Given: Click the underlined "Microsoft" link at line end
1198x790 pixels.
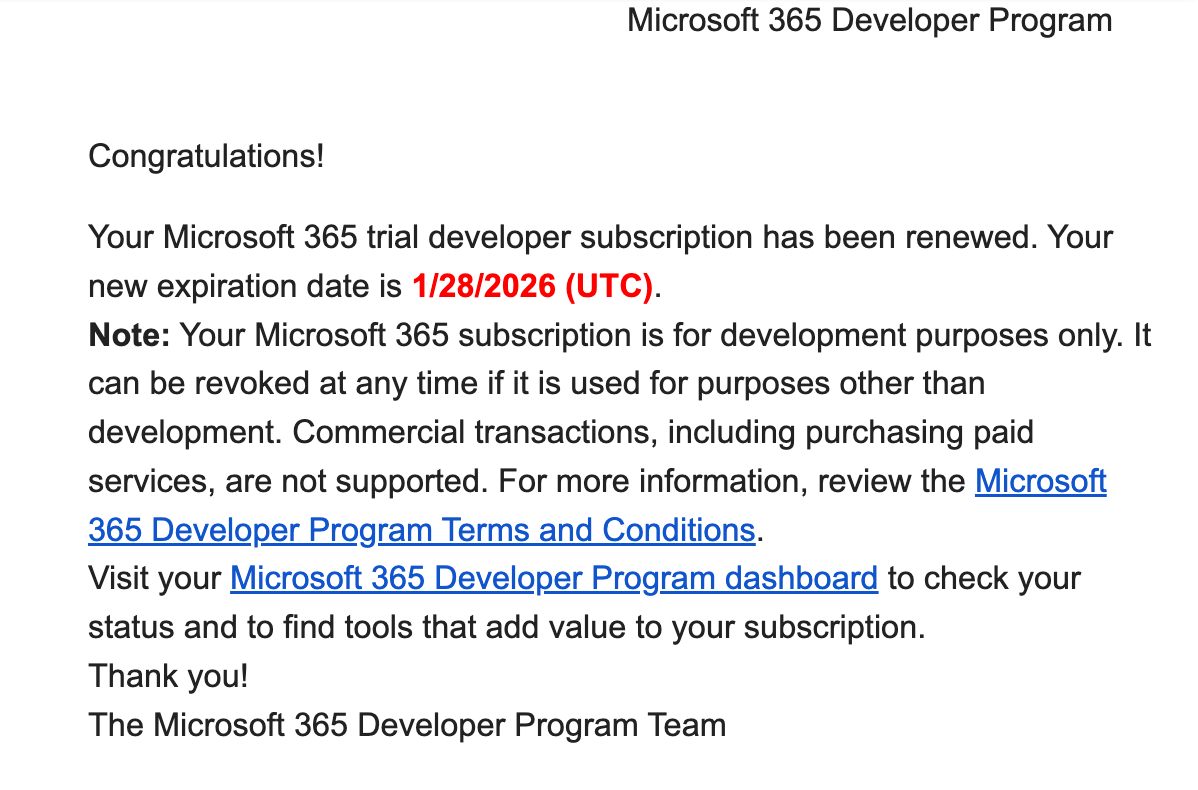Looking at the screenshot, I should pyautogui.click(x=1040, y=481).
